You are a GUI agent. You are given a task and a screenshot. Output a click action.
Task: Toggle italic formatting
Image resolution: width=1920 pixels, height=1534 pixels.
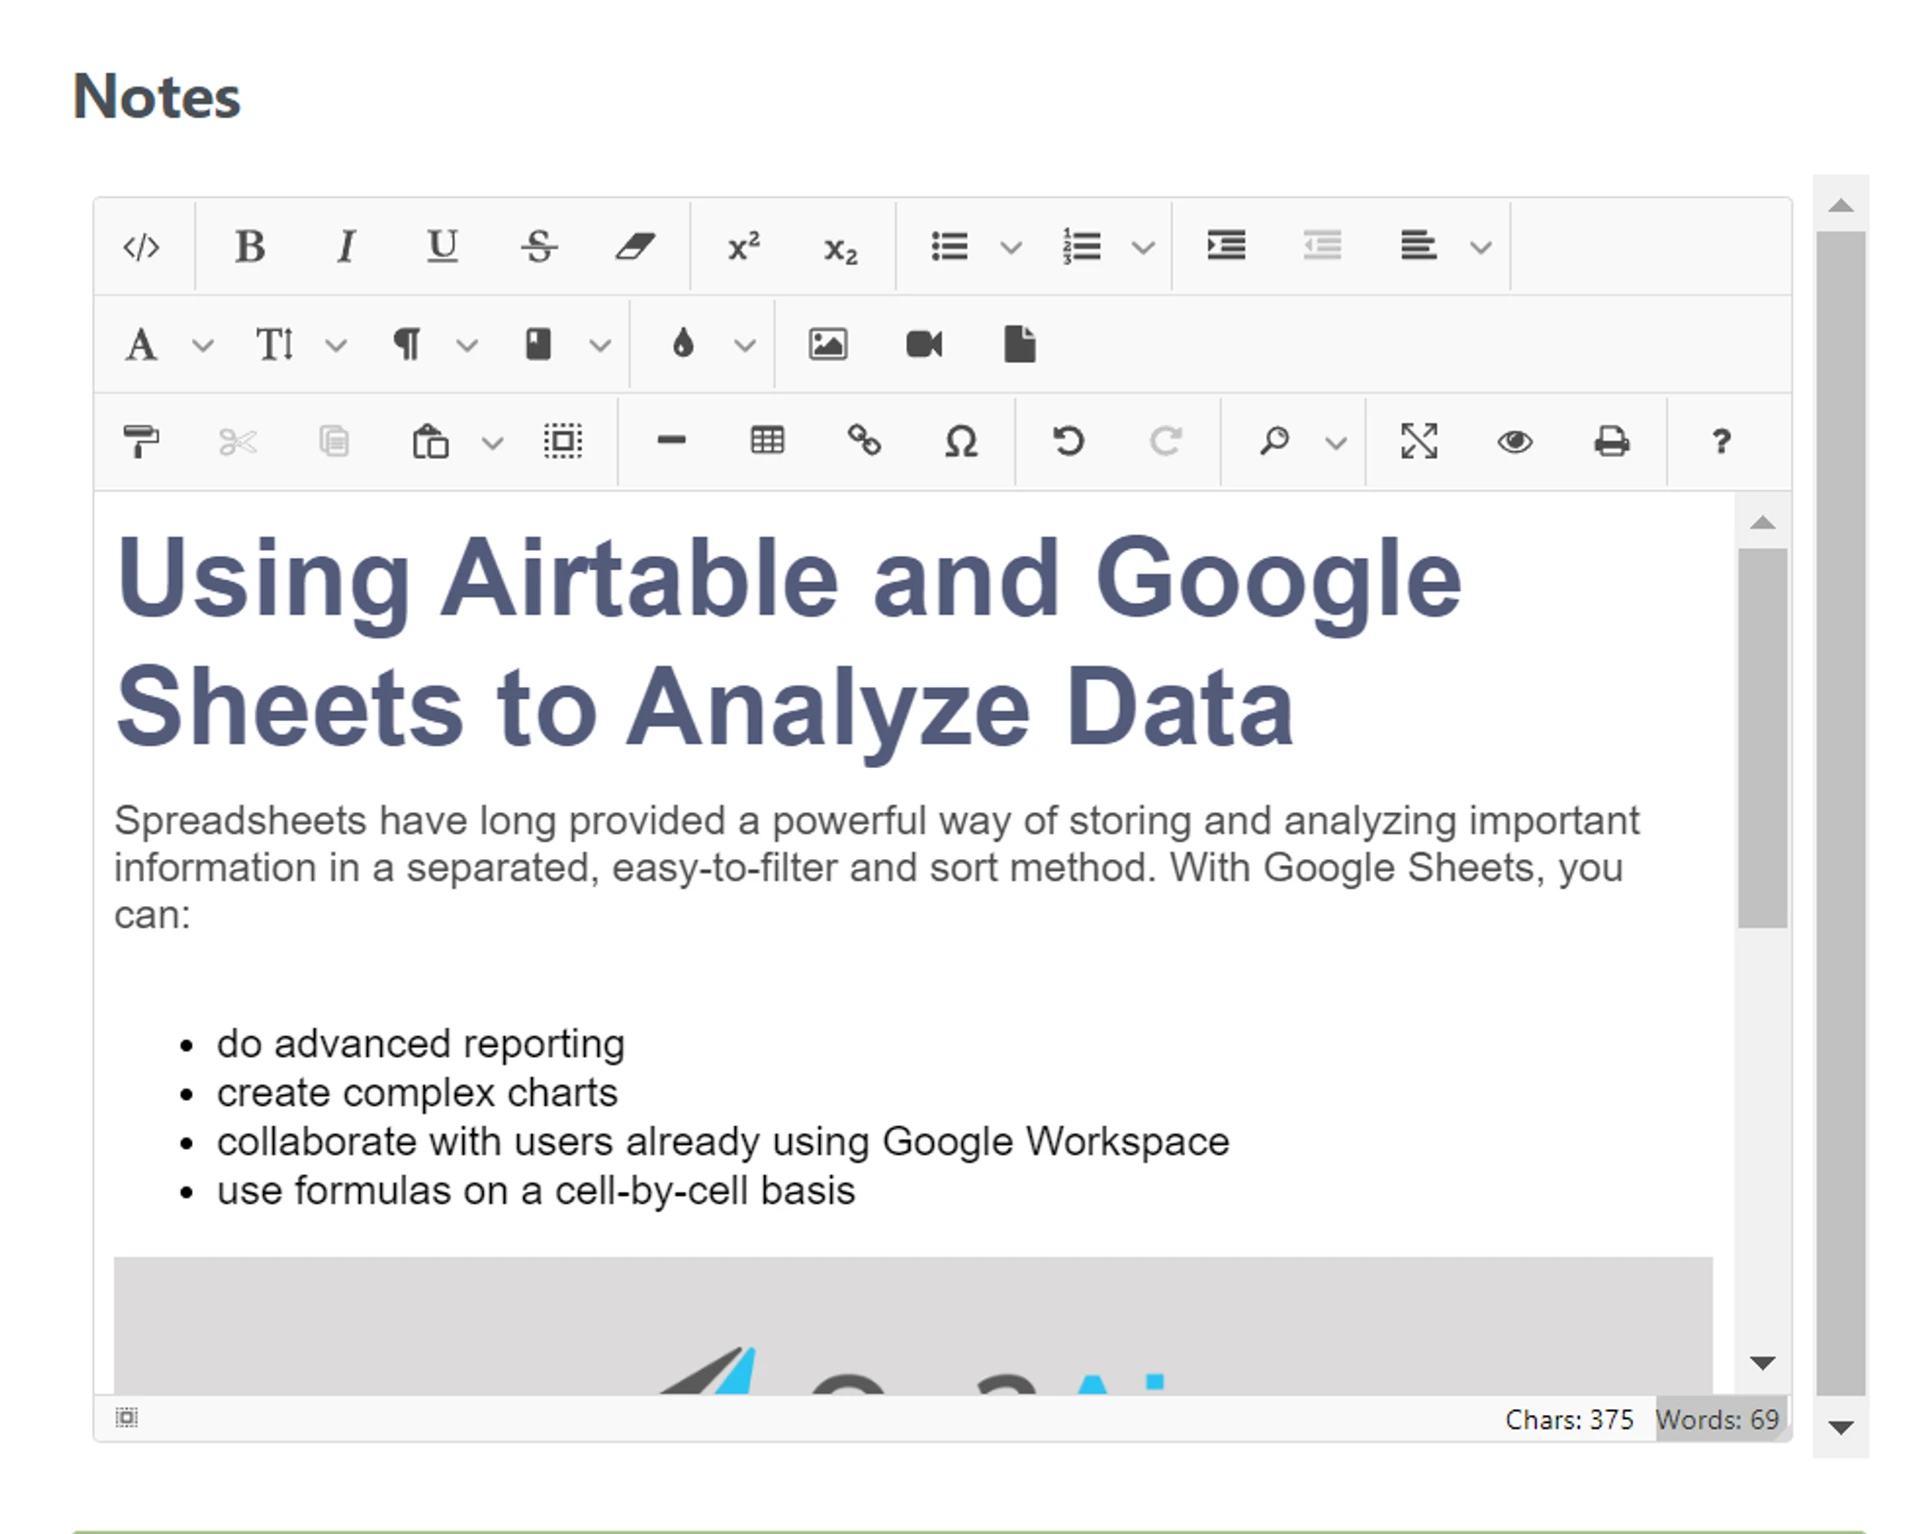coord(346,246)
